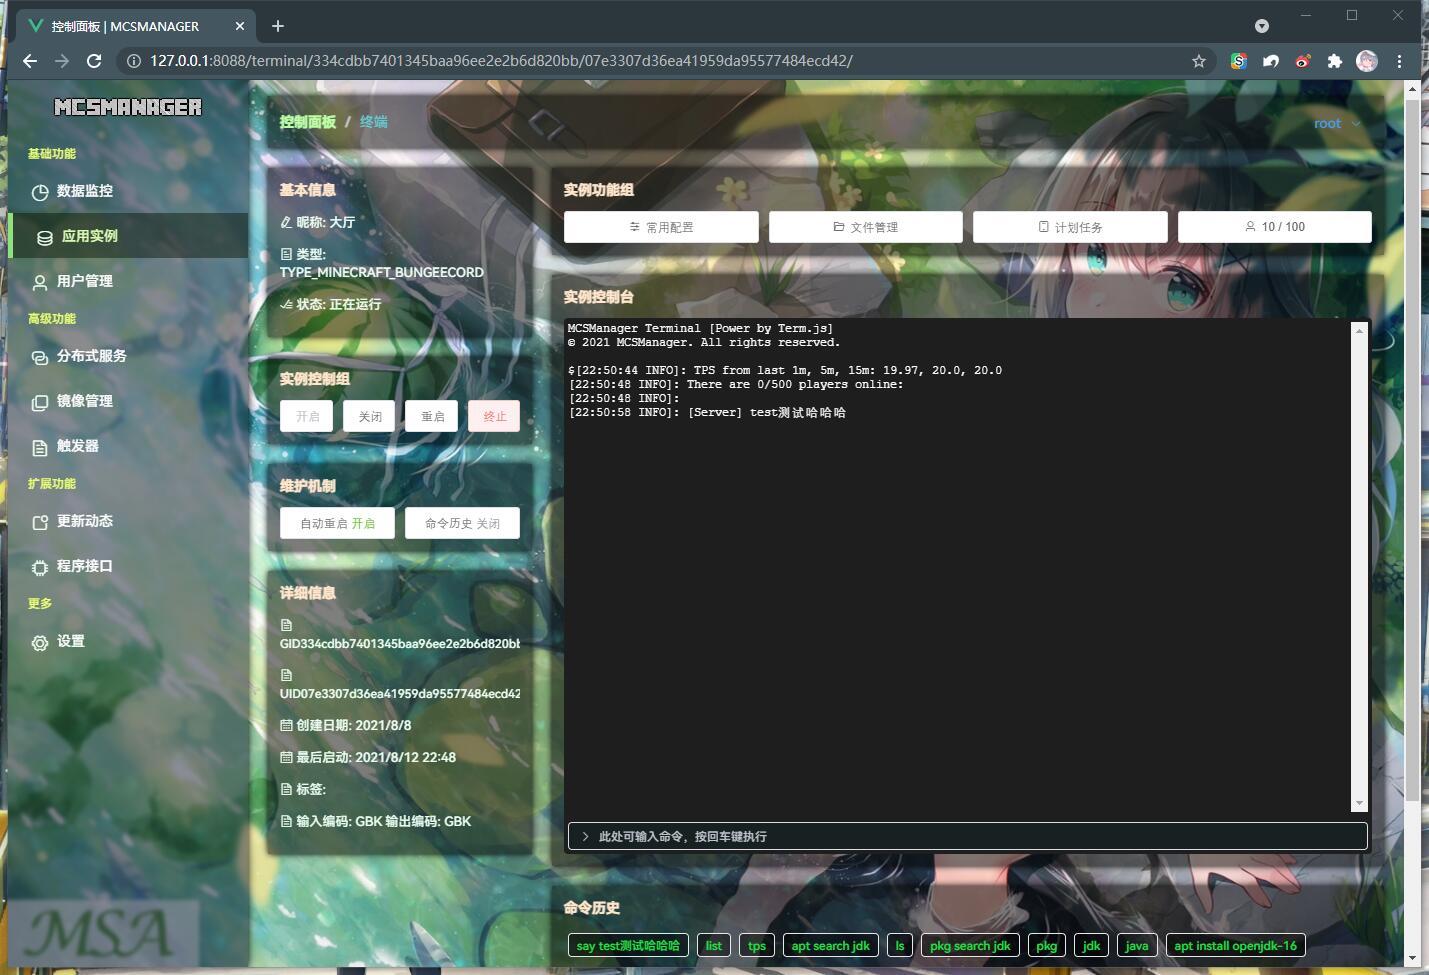Click the browser forward arrow
Screen dimensions: 1429x975
click(62, 61)
